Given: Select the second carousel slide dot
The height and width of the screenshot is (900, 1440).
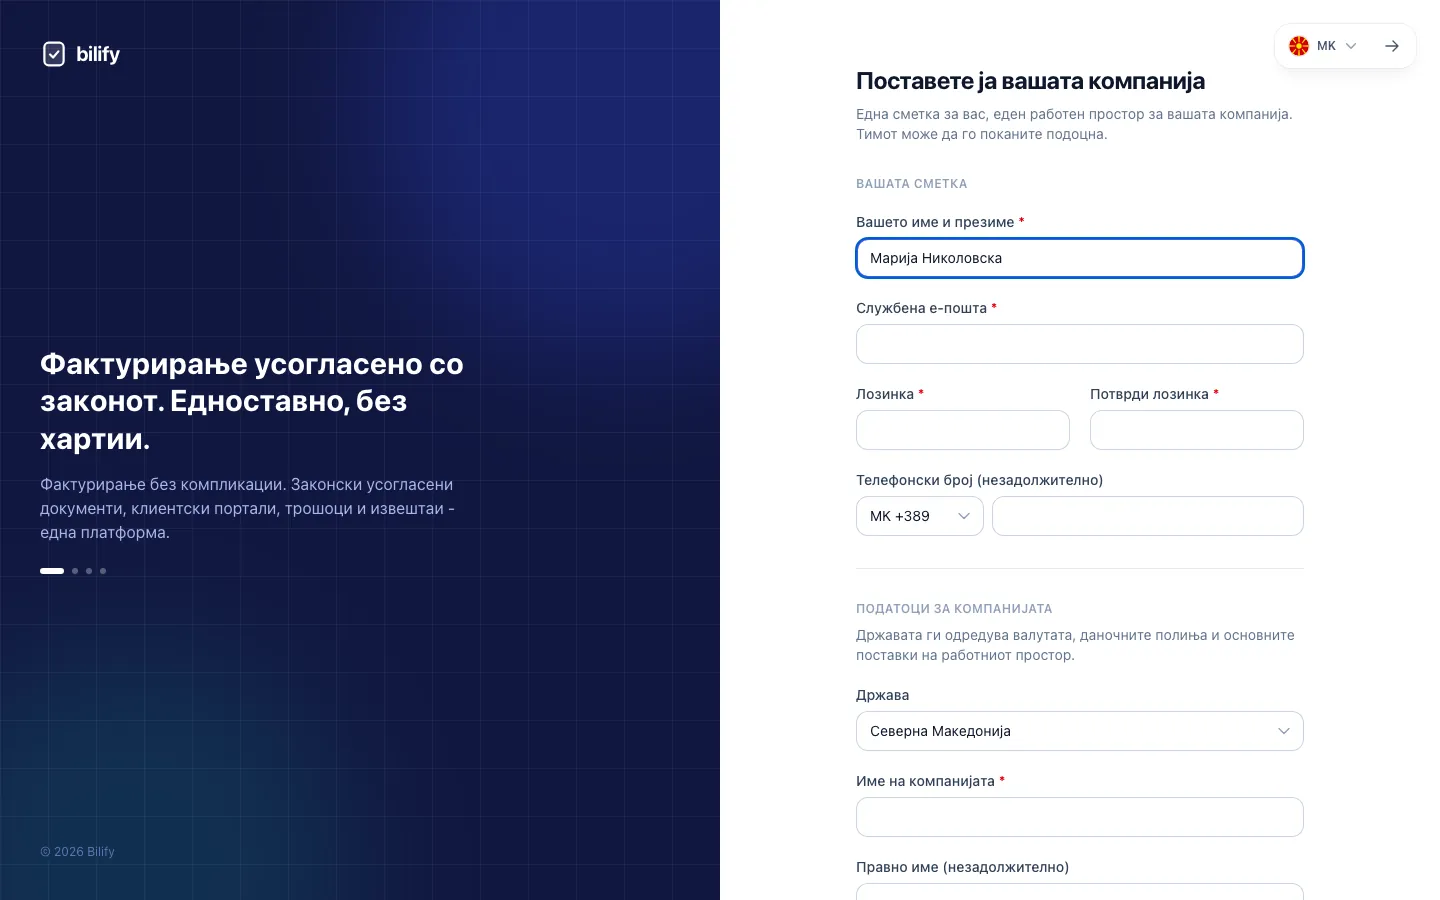Looking at the screenshot, I should 75,571.
